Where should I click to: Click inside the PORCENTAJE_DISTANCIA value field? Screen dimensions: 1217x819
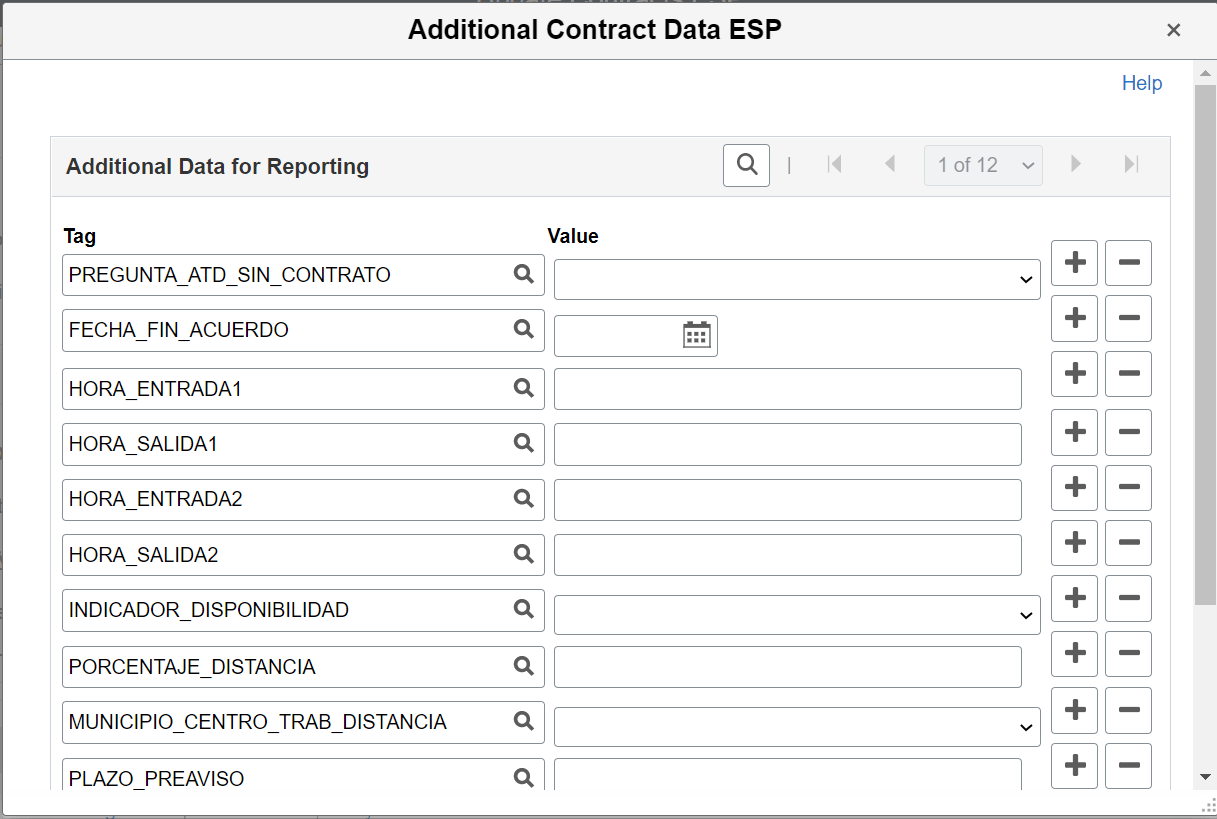pos(790,667)
